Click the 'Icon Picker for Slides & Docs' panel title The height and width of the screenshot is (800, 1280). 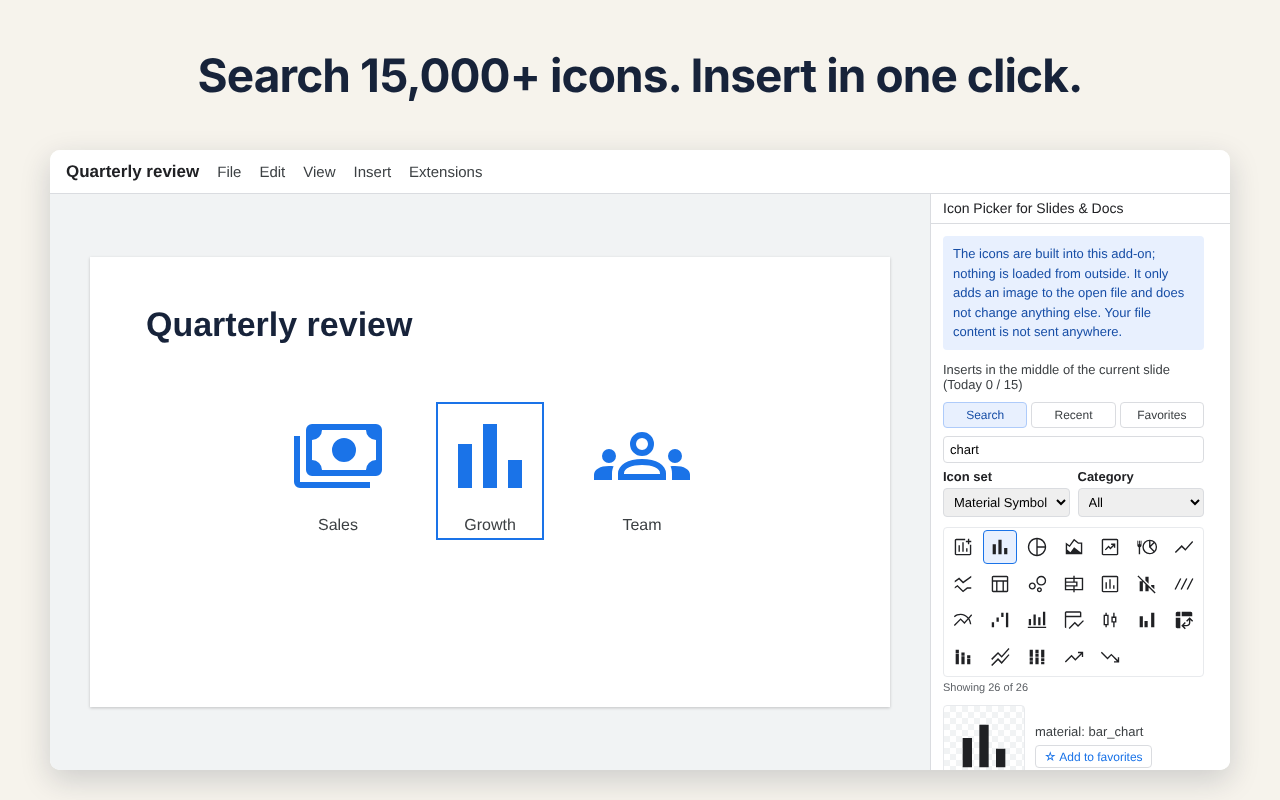click(x=1033, y=208)
